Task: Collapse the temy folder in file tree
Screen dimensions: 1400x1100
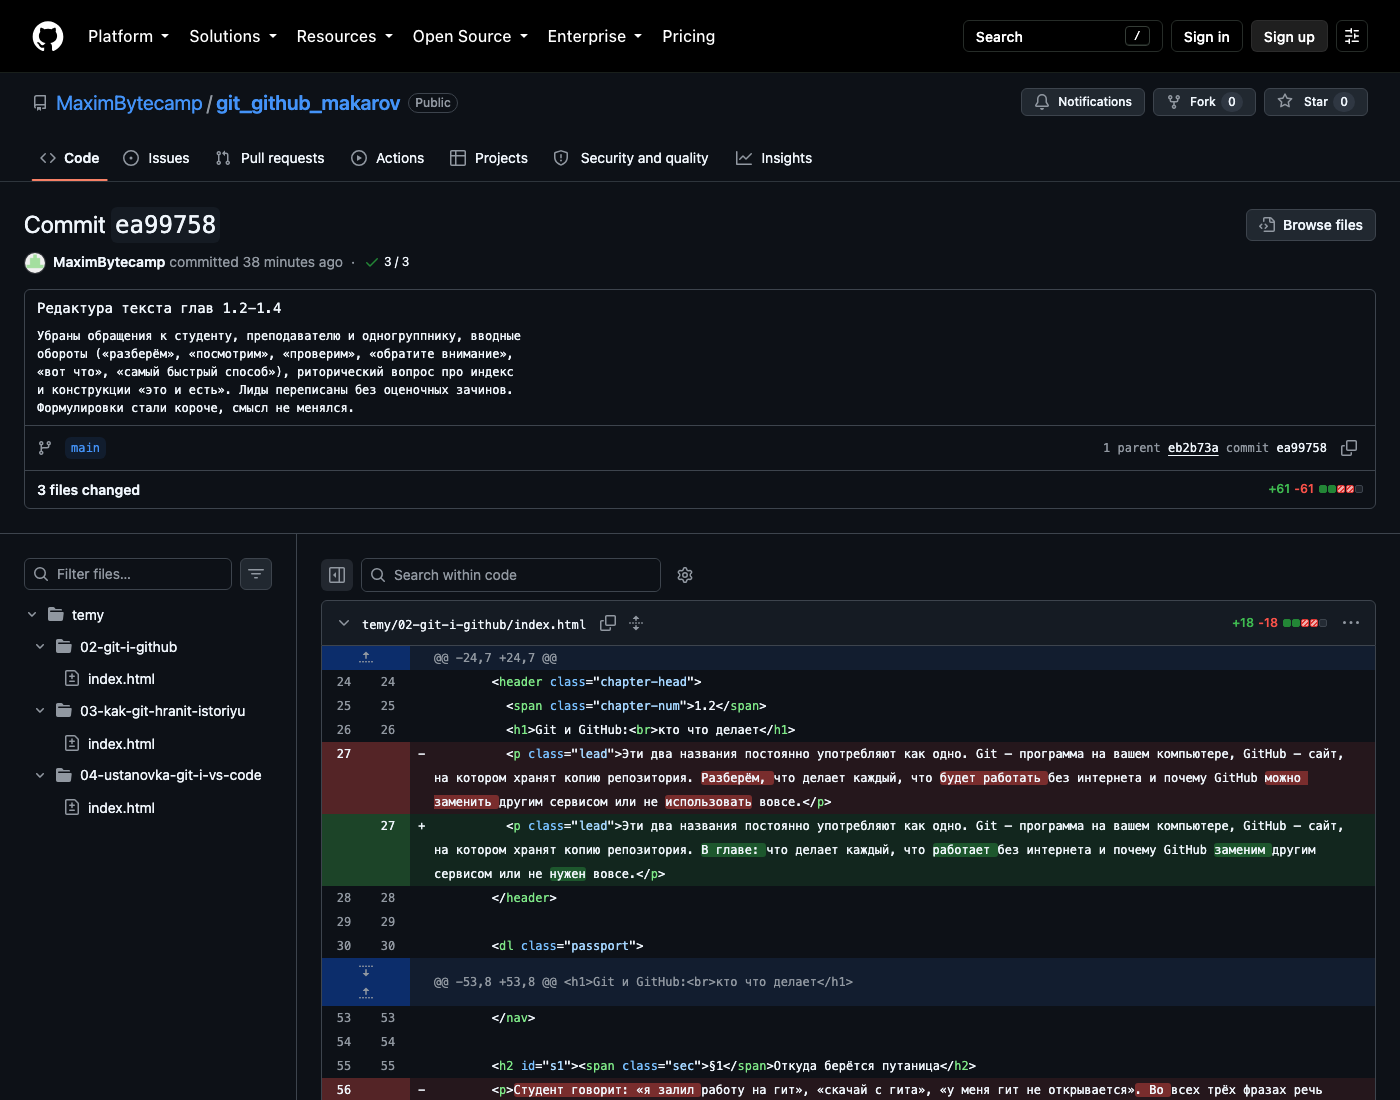Action: (32, 615)
